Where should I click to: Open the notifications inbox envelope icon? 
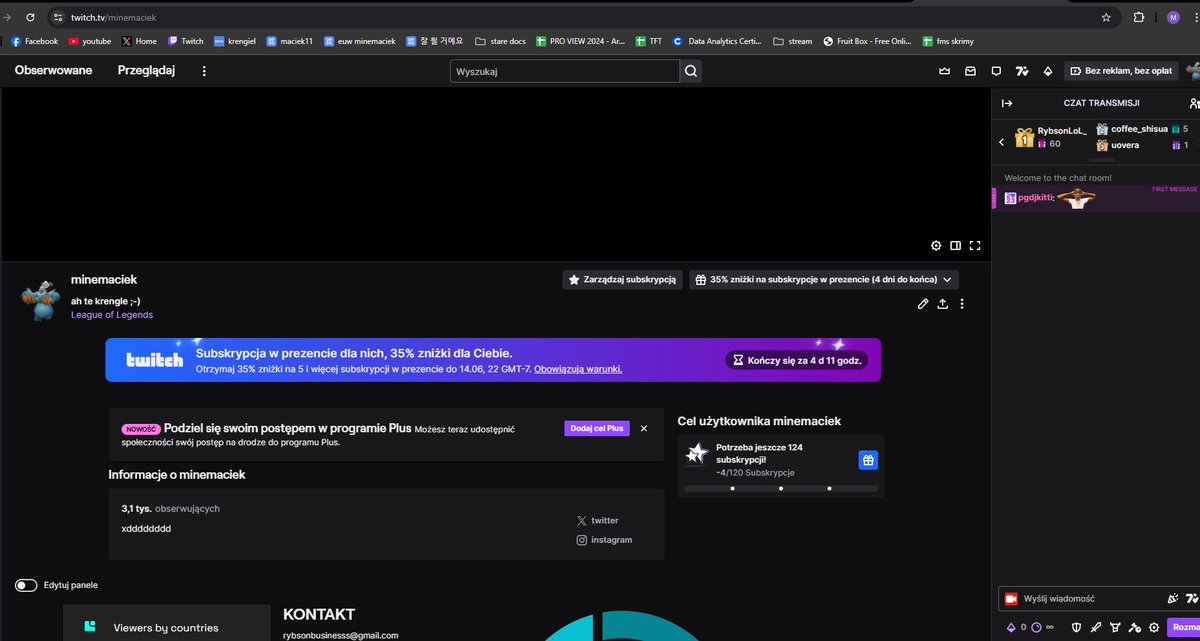pos(970,71)
